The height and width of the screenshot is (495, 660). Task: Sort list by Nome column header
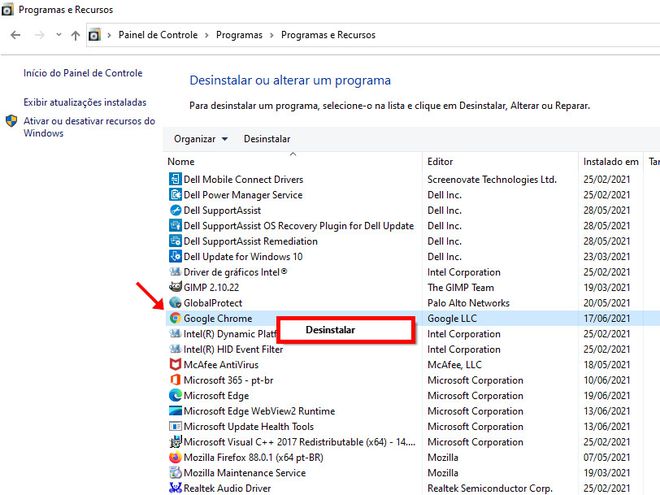[181, 162]
